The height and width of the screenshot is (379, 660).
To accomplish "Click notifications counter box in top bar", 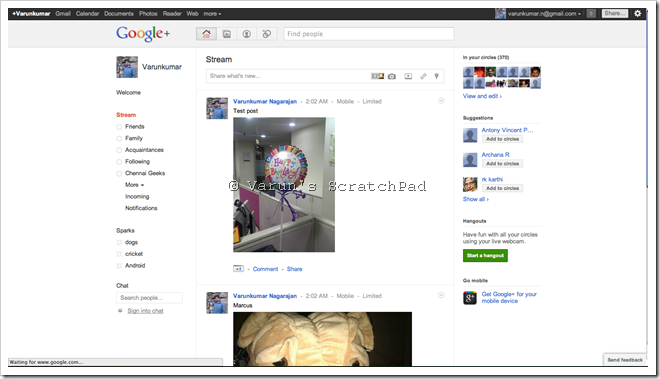I will [x=591, y=13].
